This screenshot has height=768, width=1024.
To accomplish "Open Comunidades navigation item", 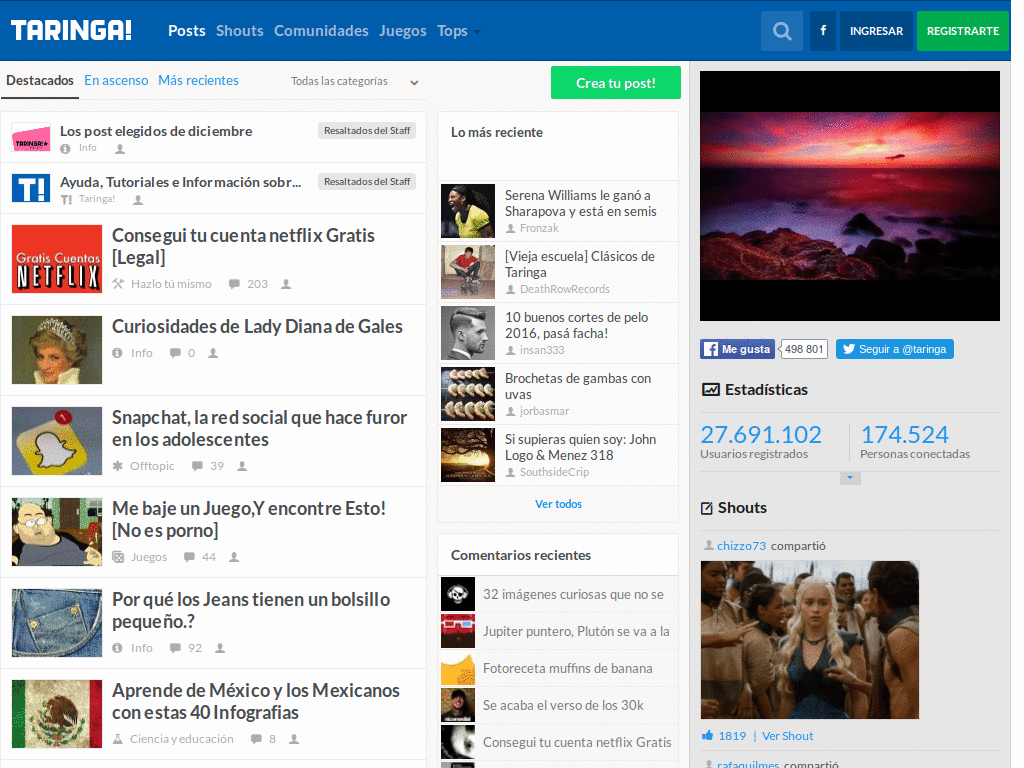I will point(321,31).
